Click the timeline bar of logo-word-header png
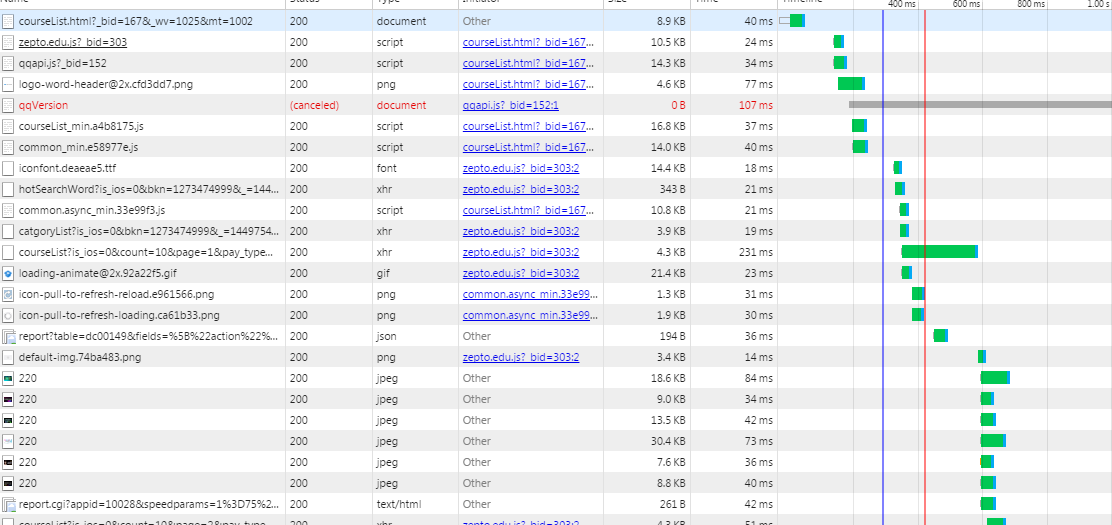1112x525 pixels. [851, 84]
